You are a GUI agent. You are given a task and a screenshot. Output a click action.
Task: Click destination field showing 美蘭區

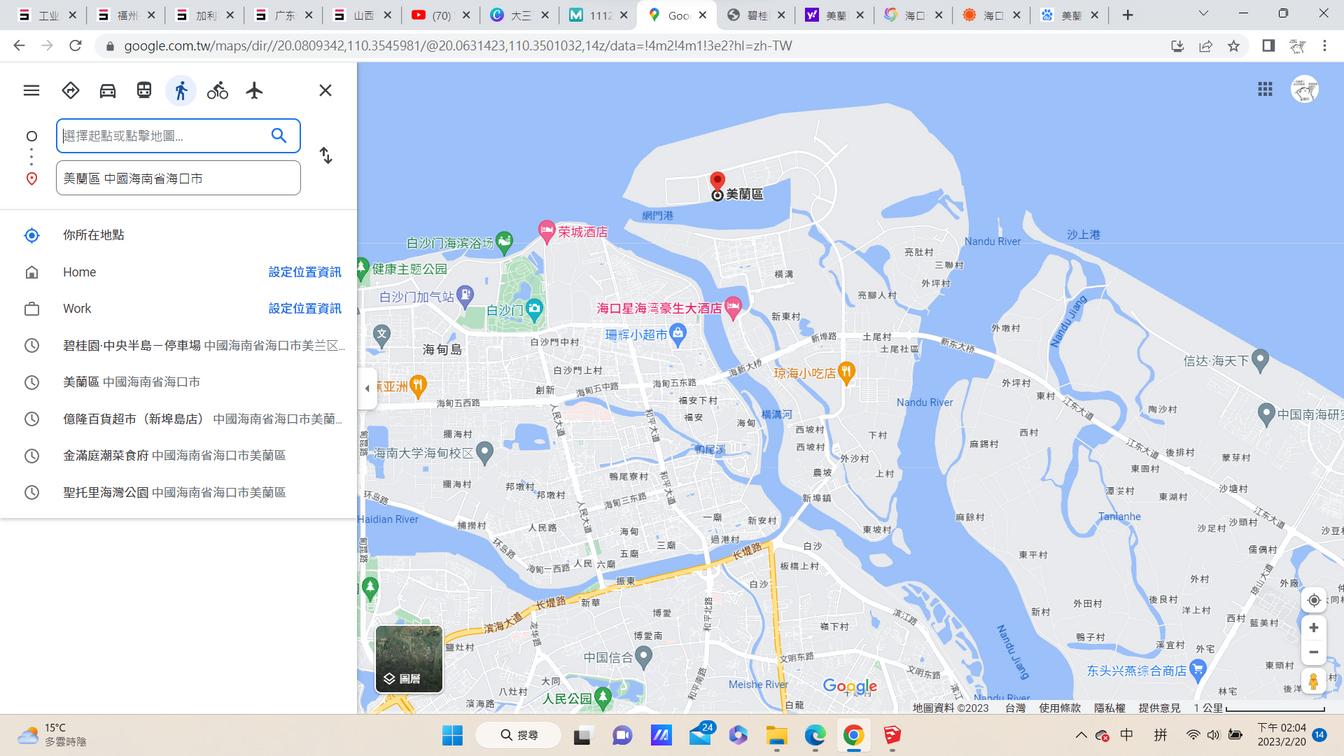pyautogui.click(x=178, y=178)
